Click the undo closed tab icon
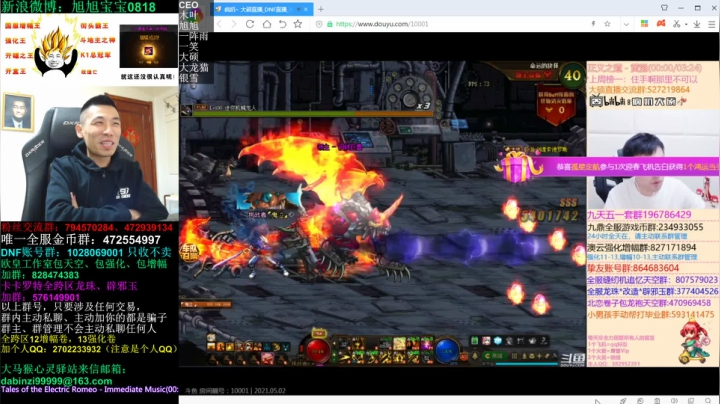This screenshot has height=404, width=720. tap(282, 24)
